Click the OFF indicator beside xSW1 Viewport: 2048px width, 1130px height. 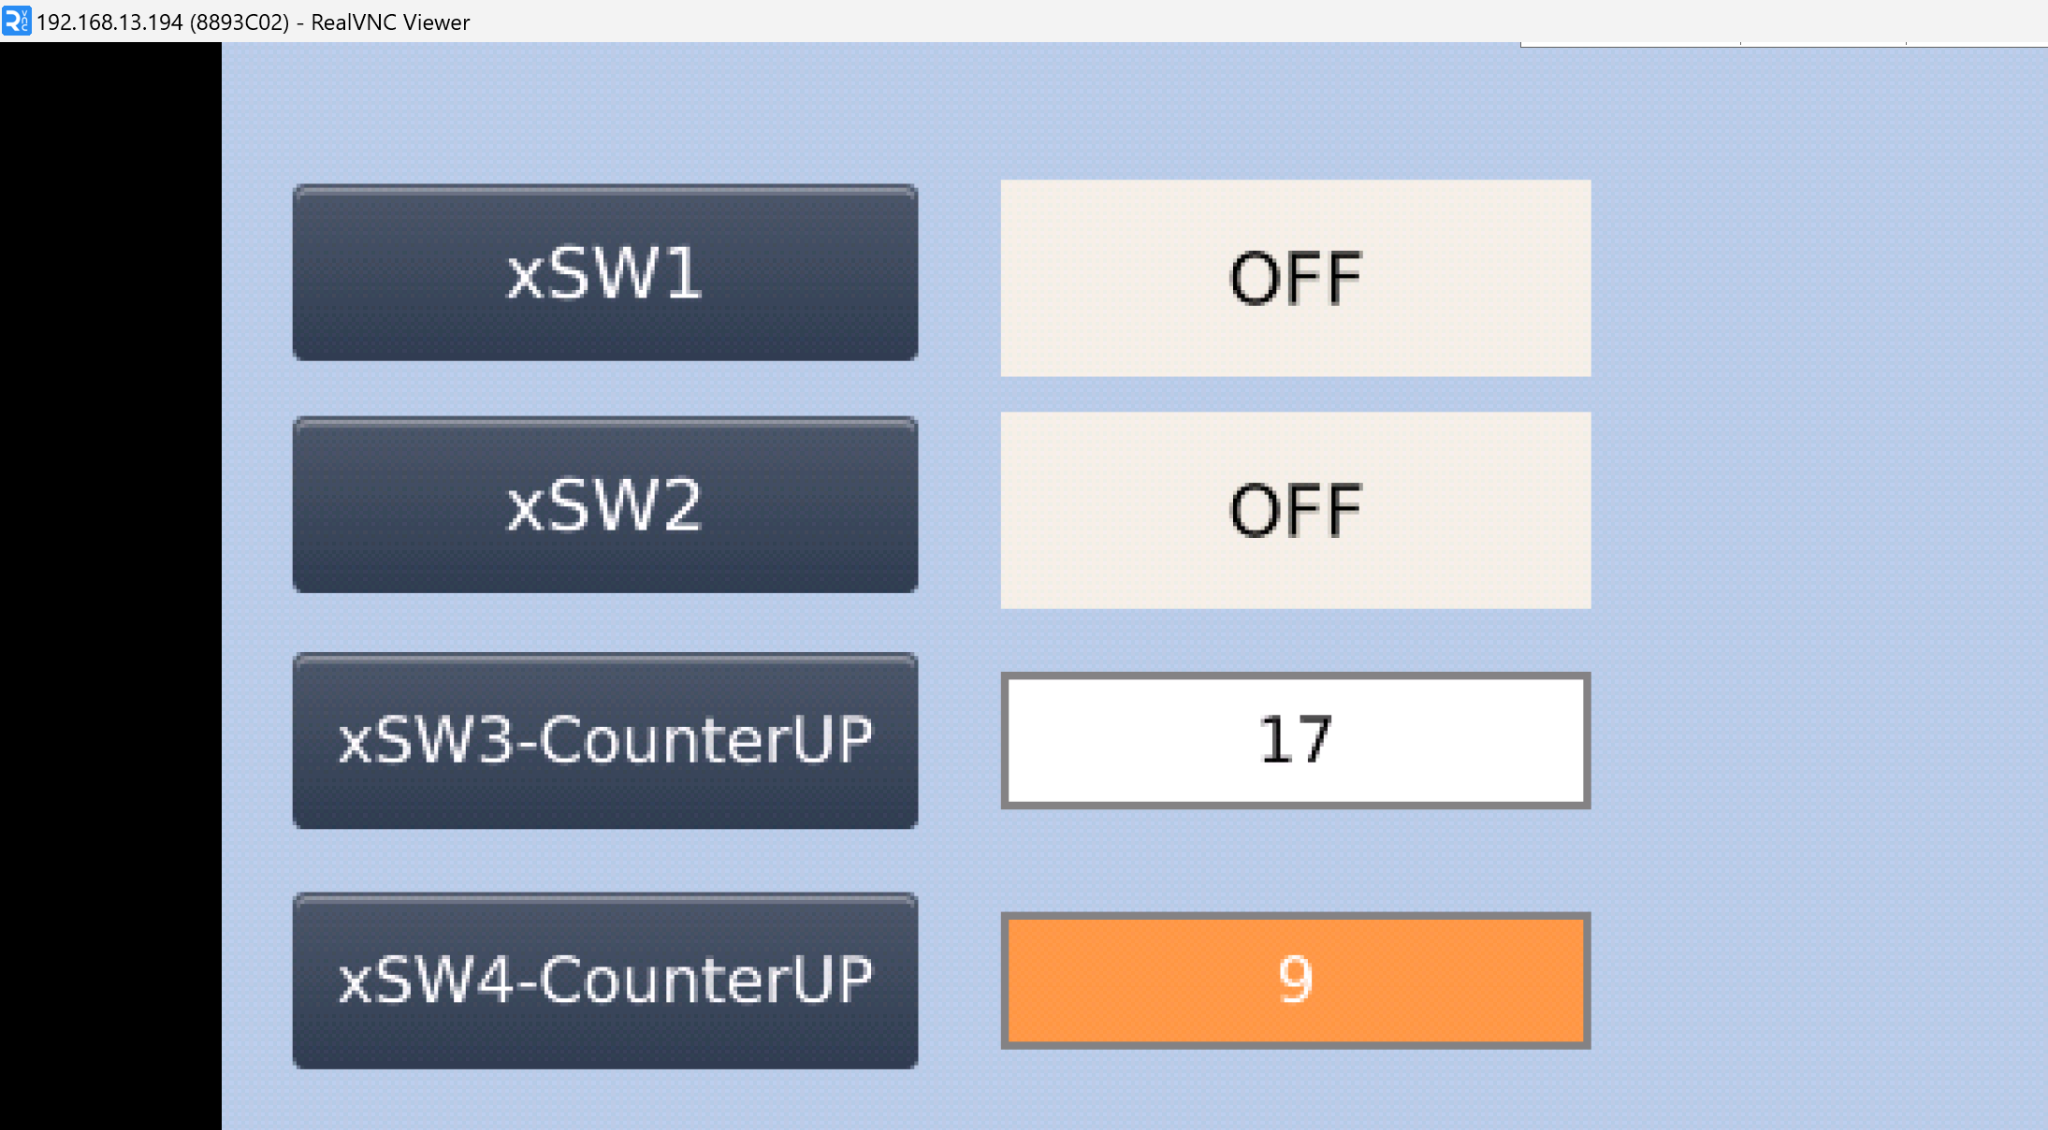(1295, 278)
